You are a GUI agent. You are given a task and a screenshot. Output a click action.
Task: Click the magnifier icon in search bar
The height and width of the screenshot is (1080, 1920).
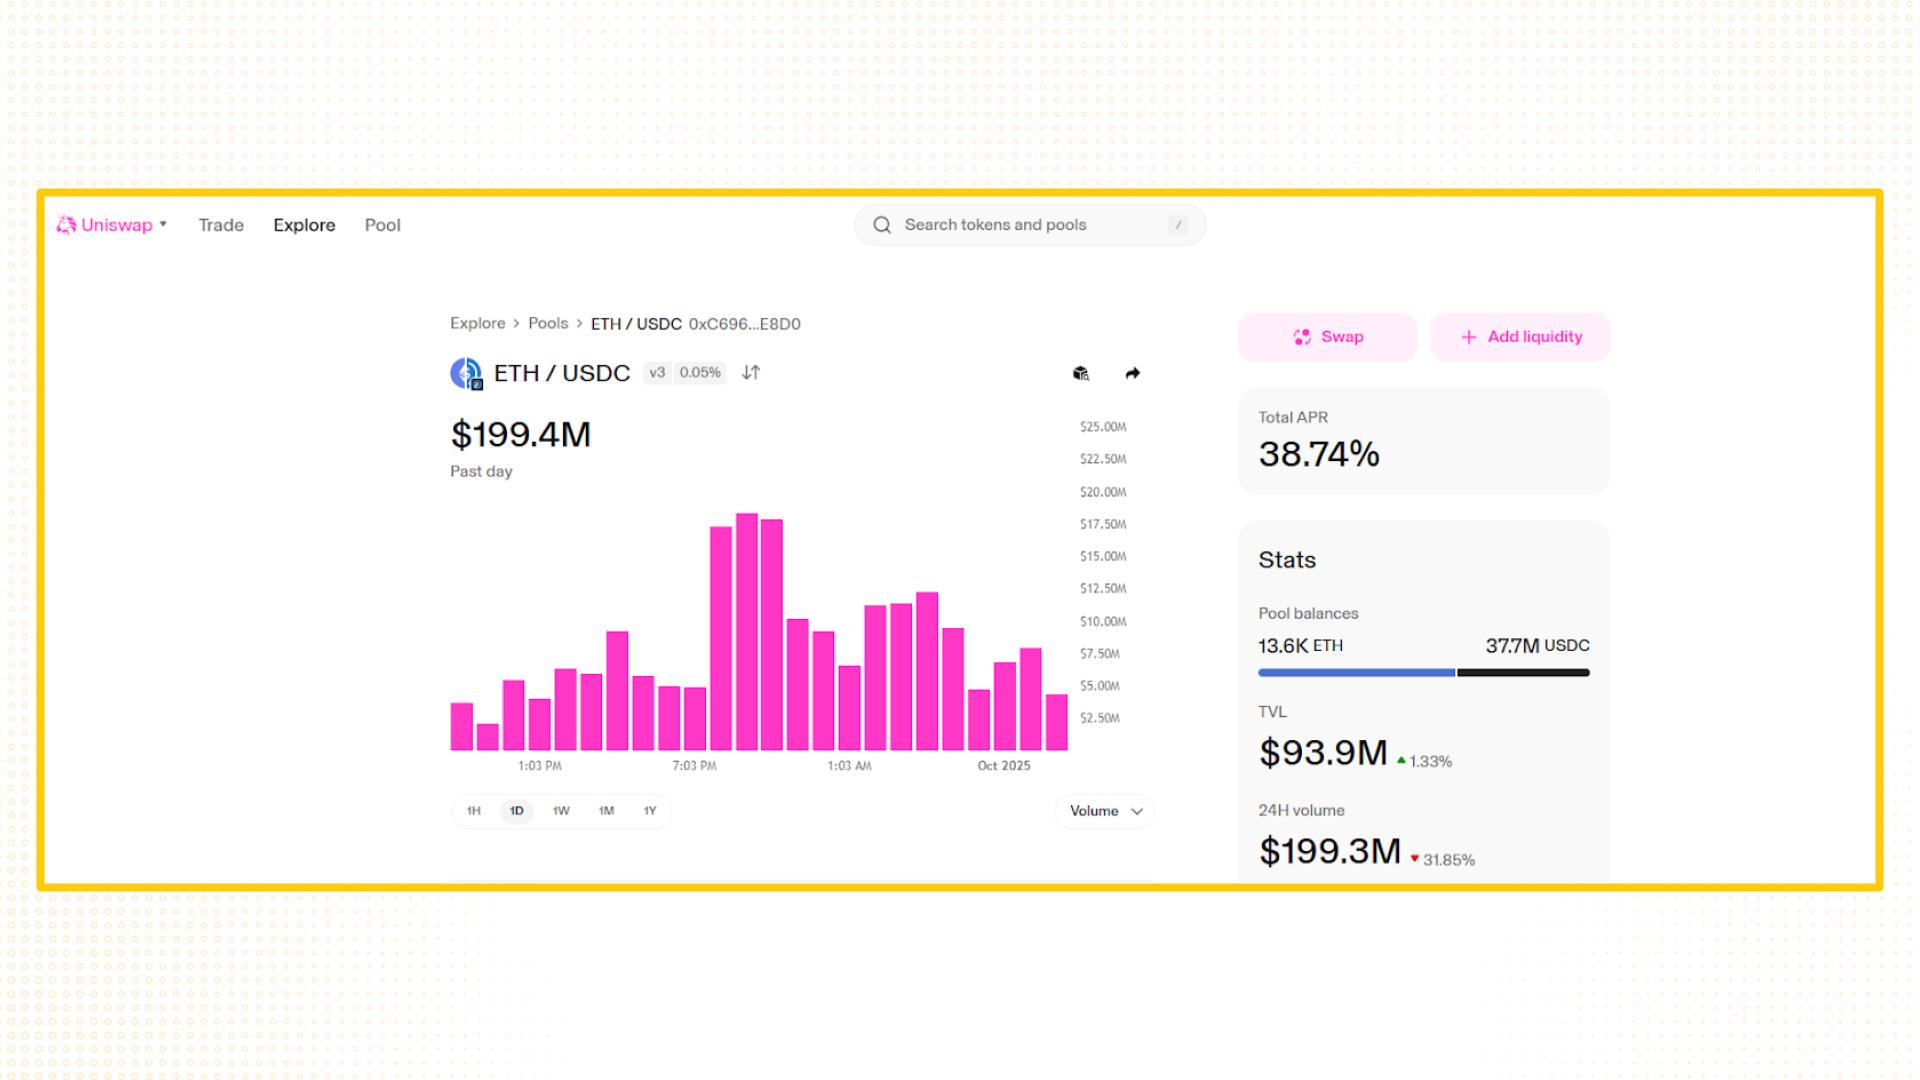(882, 225)
